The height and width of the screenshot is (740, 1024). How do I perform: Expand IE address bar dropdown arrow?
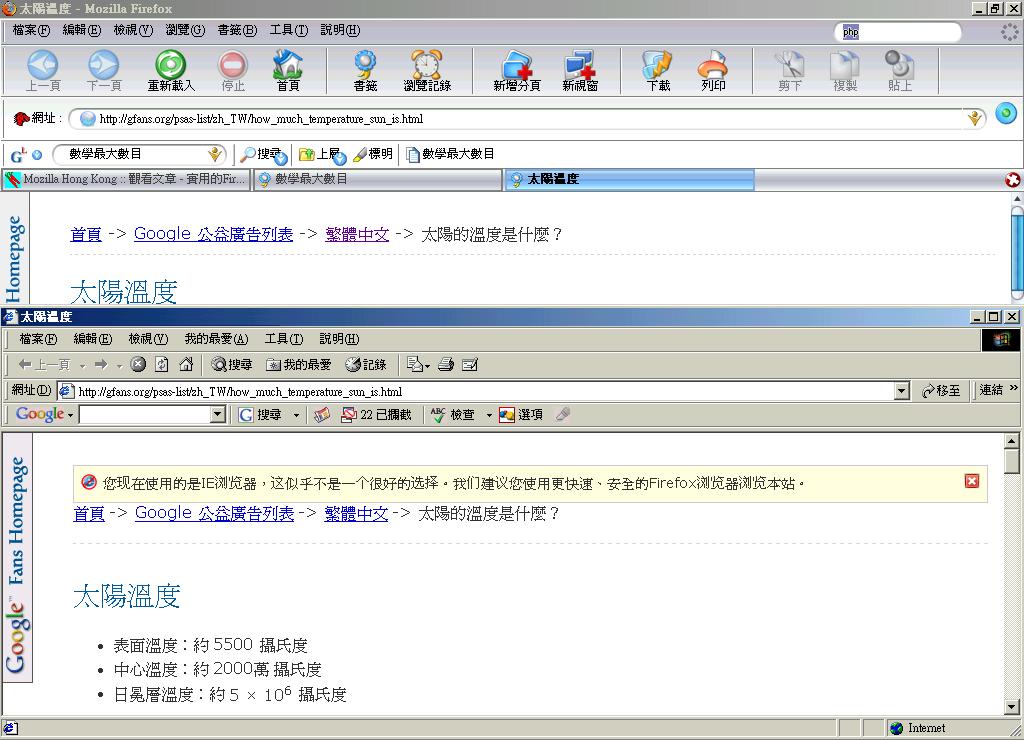pos(901,391)
